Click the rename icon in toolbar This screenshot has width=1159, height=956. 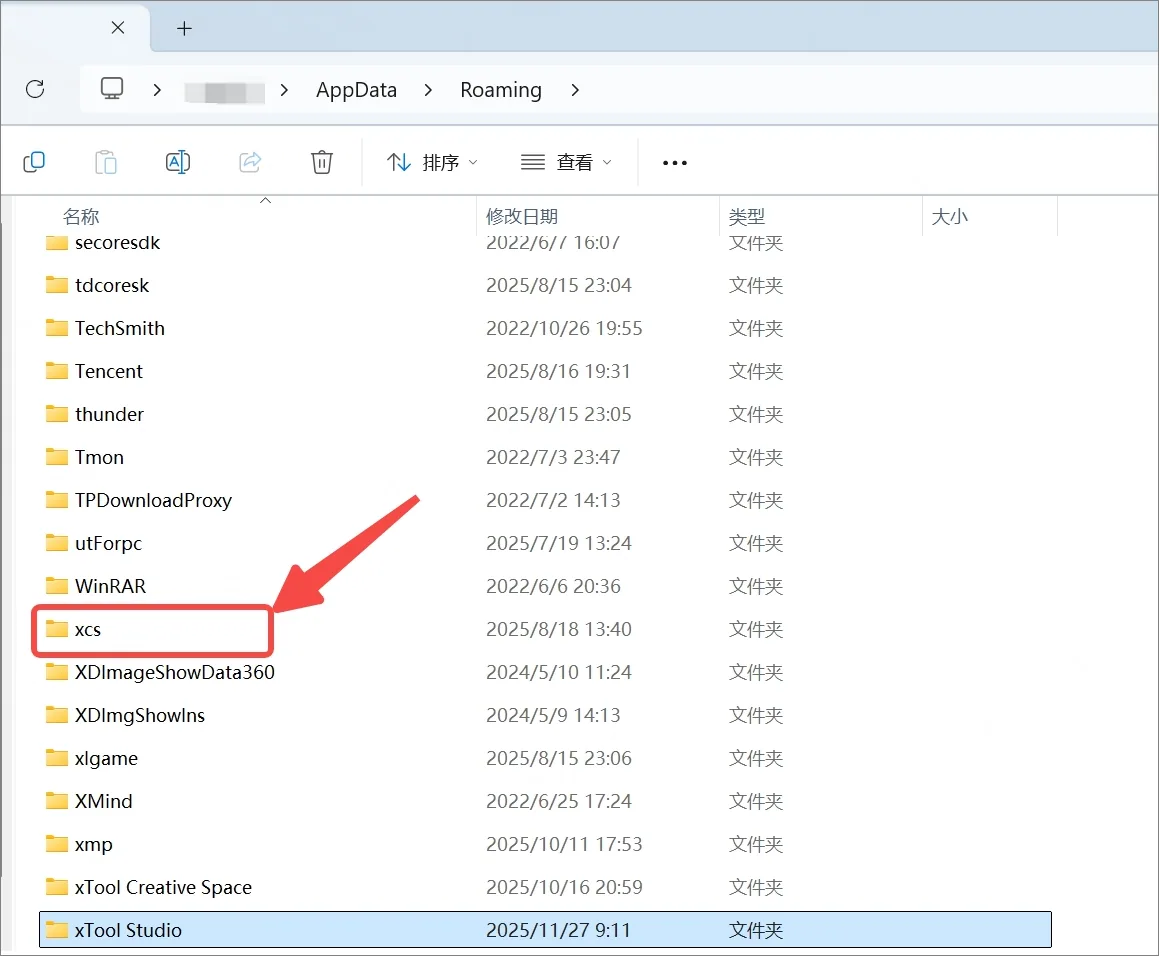click(178, 162)
